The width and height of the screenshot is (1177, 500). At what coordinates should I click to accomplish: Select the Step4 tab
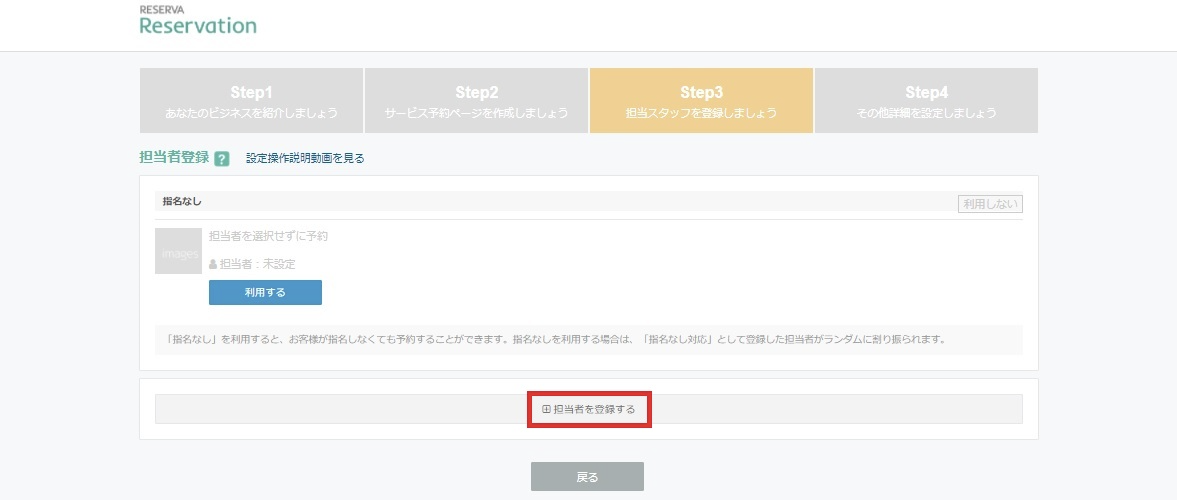926,101
